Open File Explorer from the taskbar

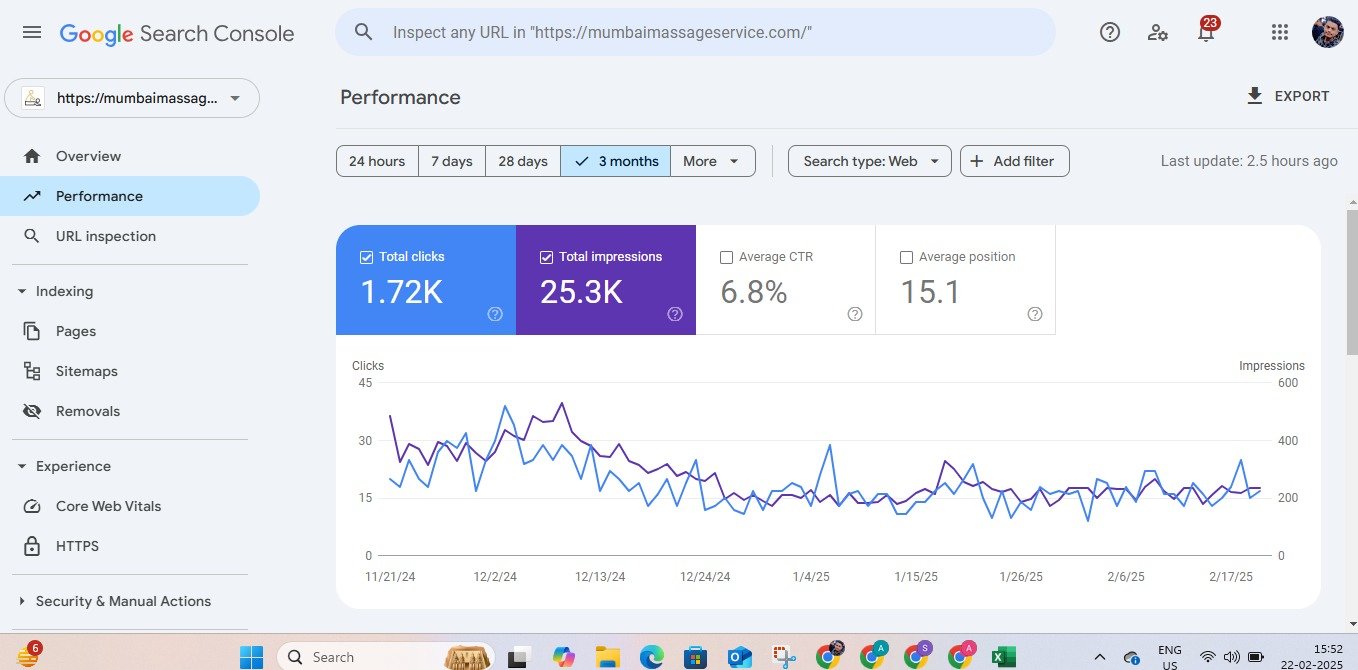click(607, 657)
